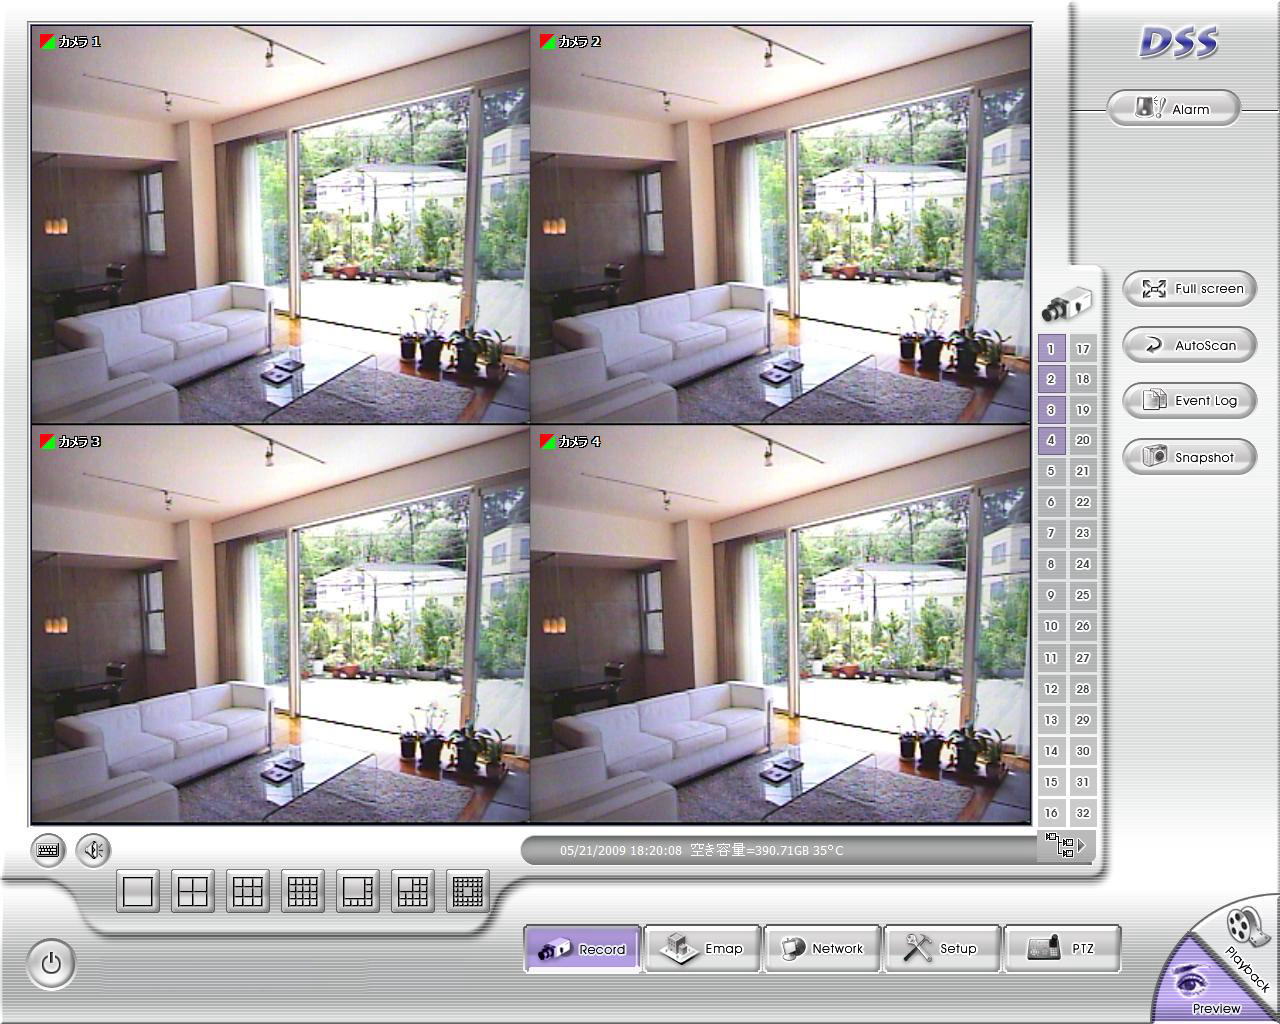Select camera channel 28
Image resolution: width=1280 pixels, height=1024 pixels.
click(x=1083, y=689)
